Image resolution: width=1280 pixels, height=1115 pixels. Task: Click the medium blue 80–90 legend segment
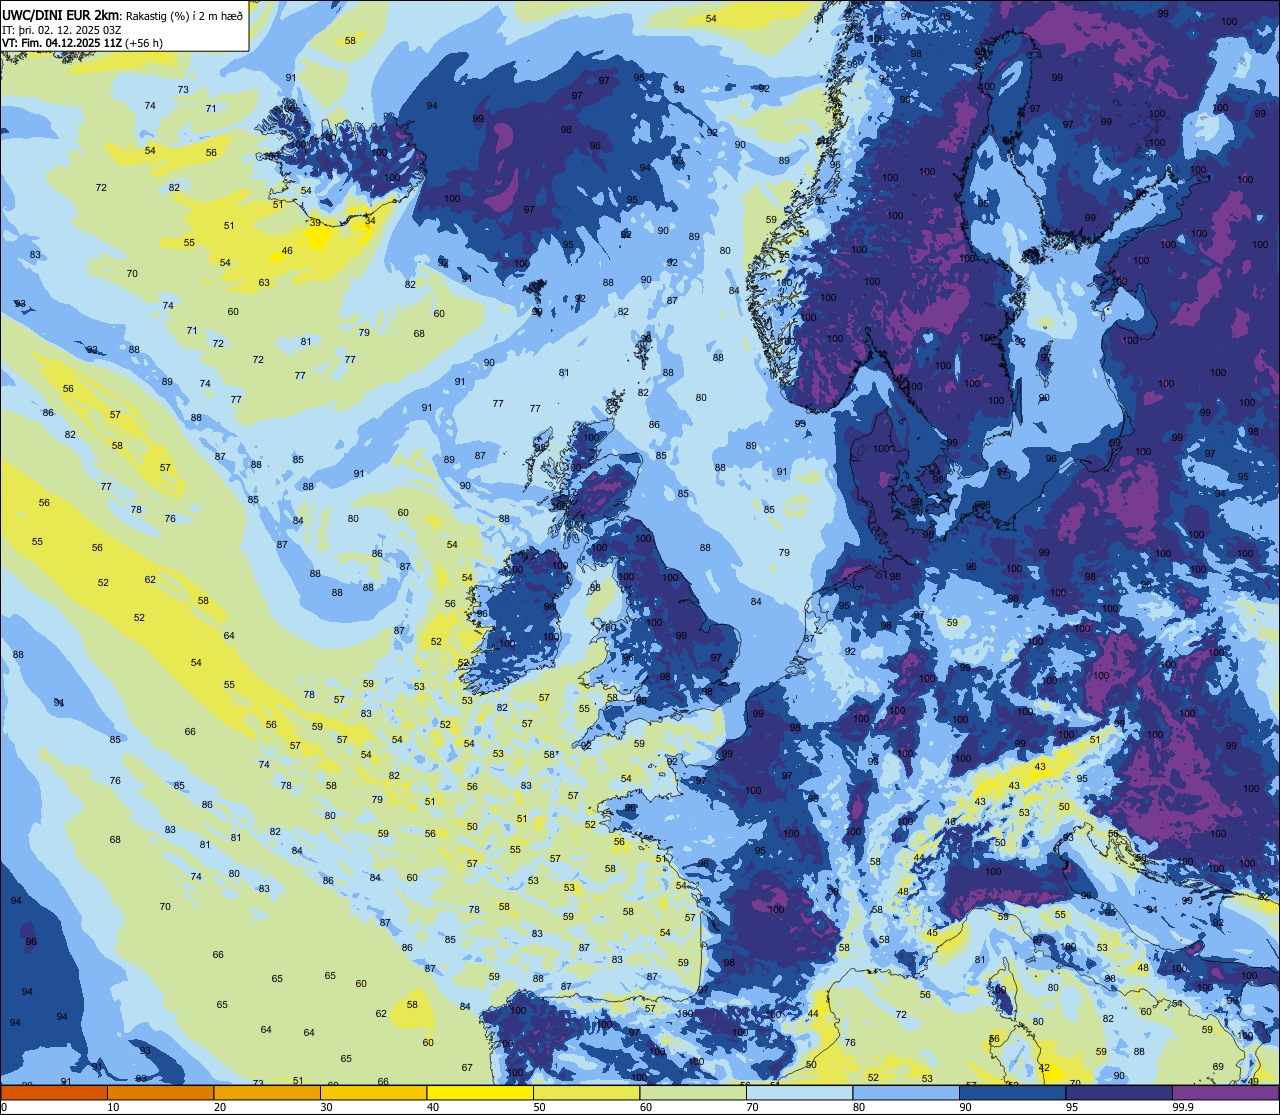coord(906,1092)
